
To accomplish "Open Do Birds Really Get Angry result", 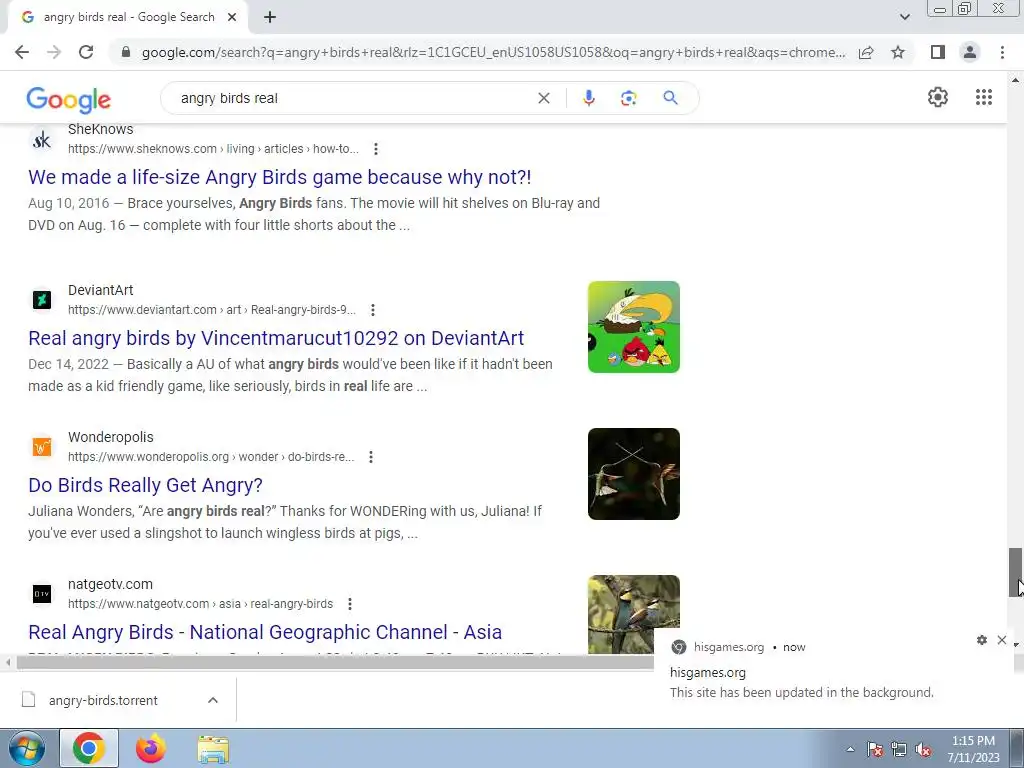I will (146, 485).
